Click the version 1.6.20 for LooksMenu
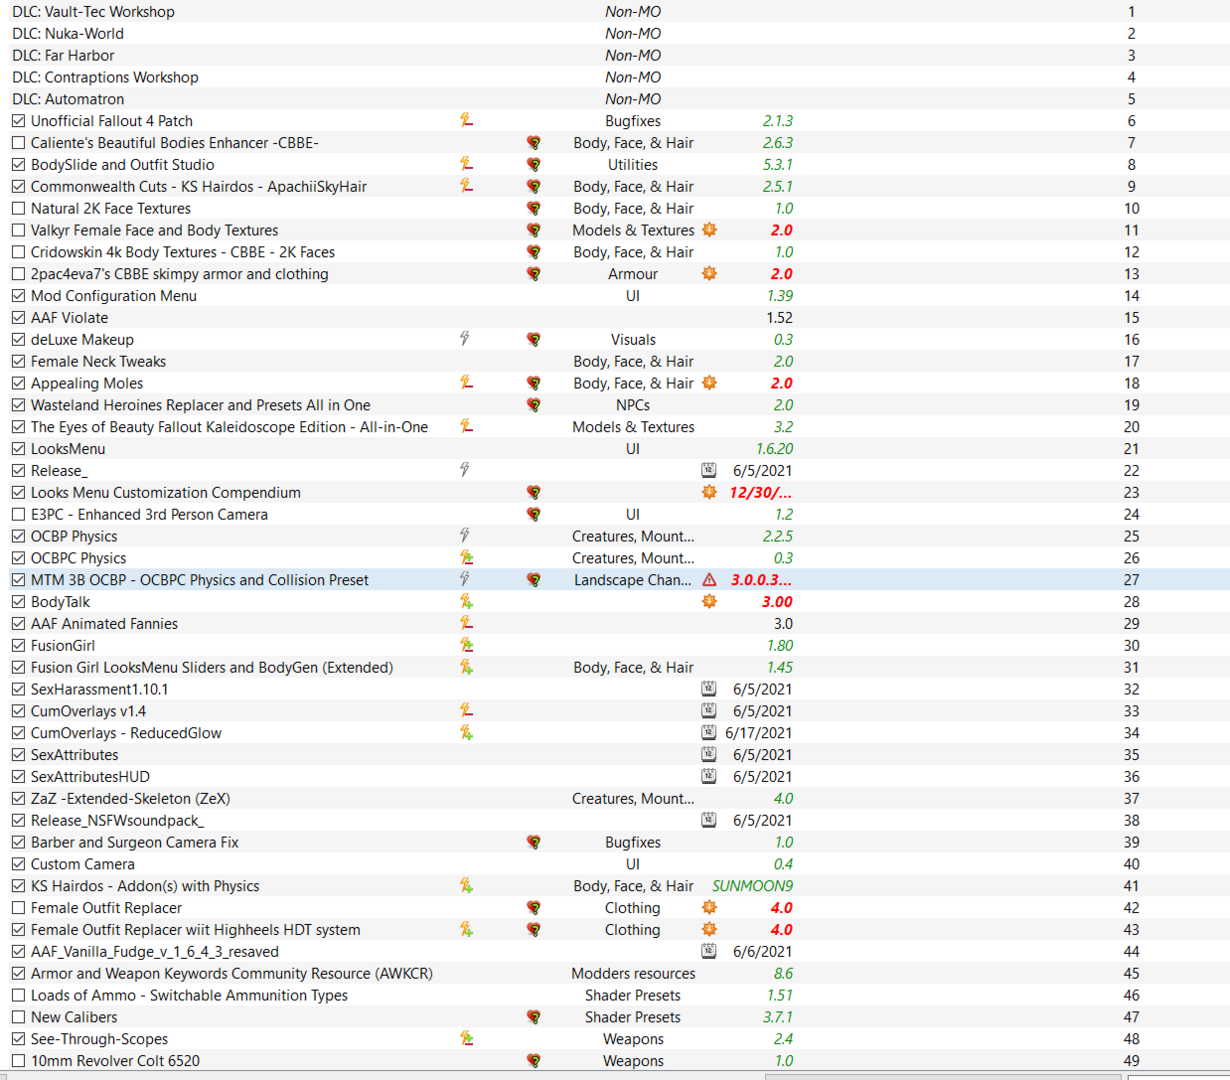Screen dimensions: 1230x1080 [x=774, y=449]
